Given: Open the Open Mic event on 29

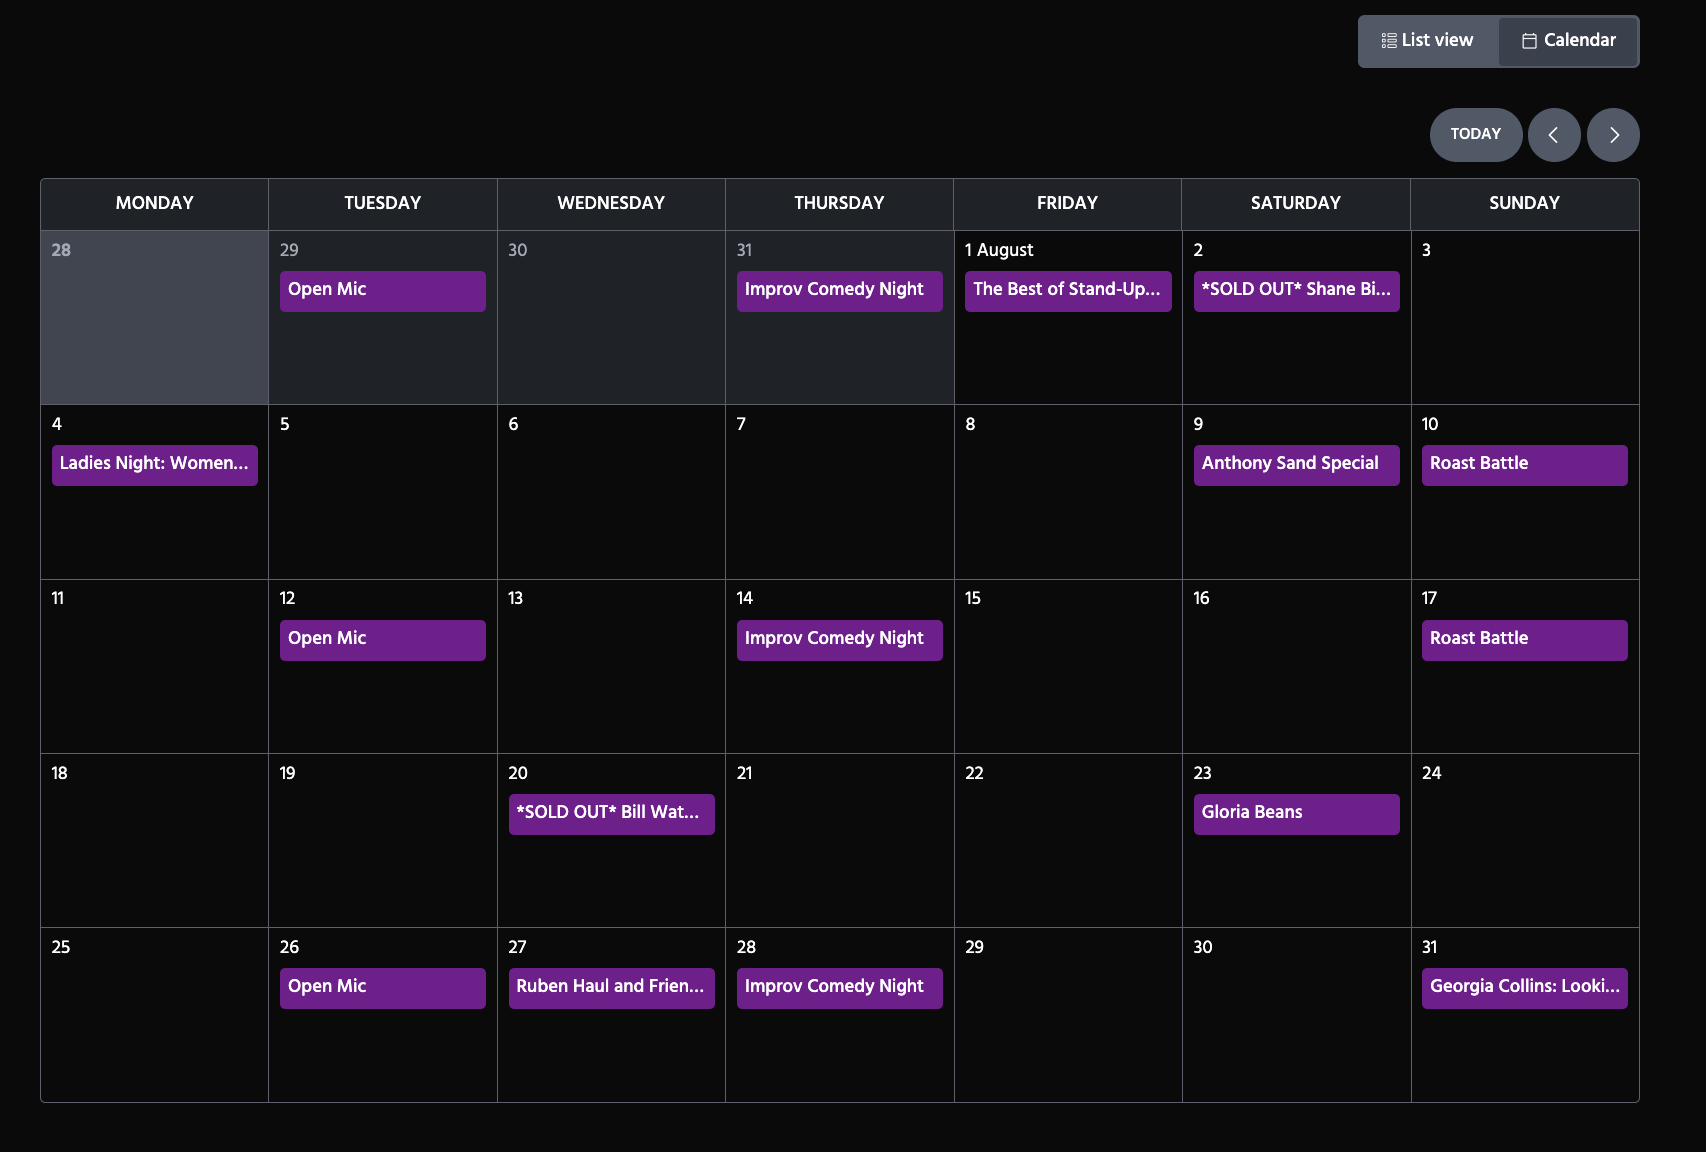Looking at the screenshot, I should (383, 291).
